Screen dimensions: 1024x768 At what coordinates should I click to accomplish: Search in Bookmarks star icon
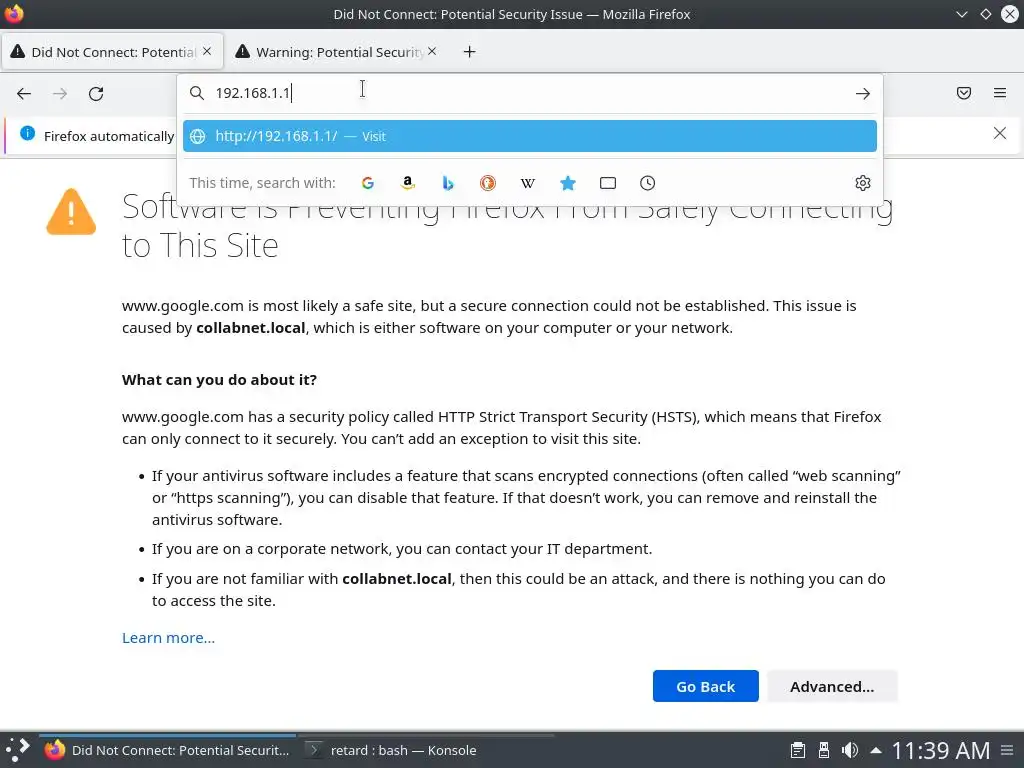pos(568,183)
